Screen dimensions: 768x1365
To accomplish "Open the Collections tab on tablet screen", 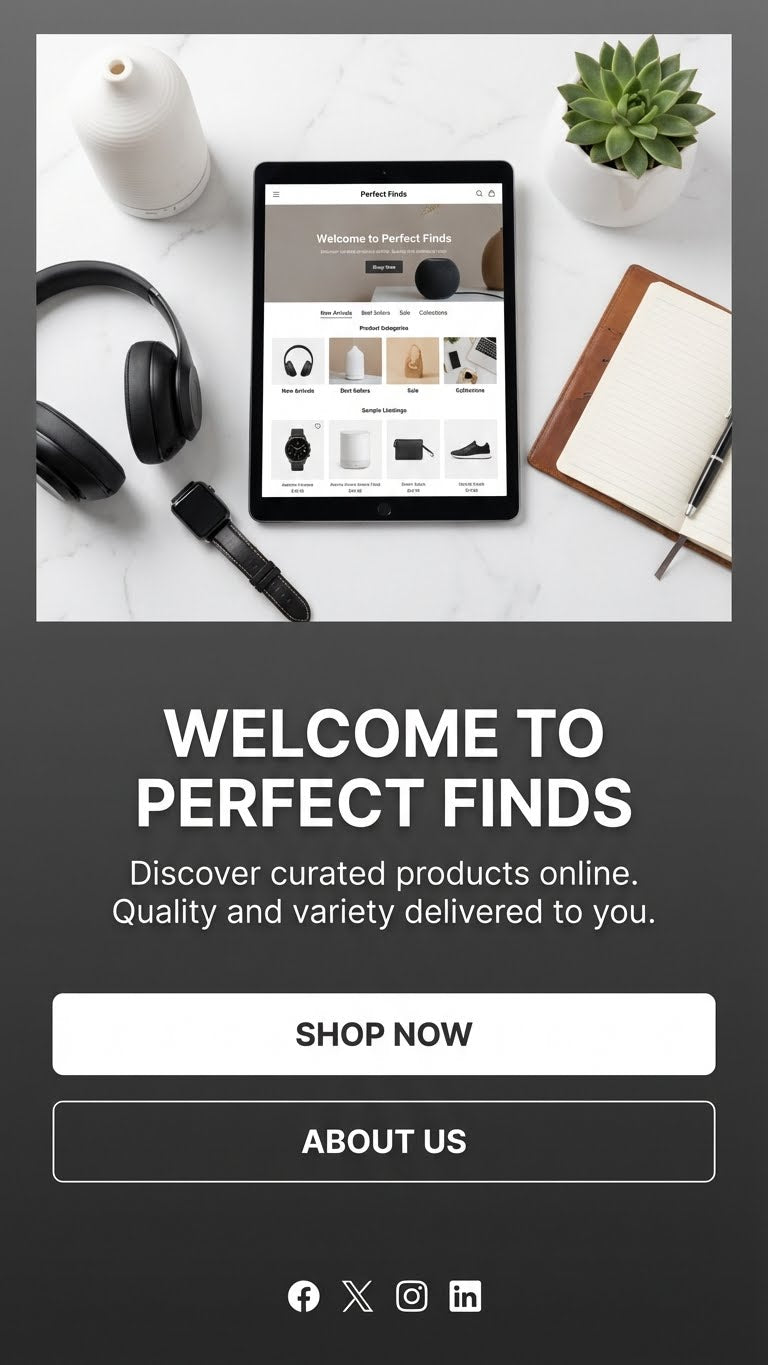I will [x=433, y=313].
